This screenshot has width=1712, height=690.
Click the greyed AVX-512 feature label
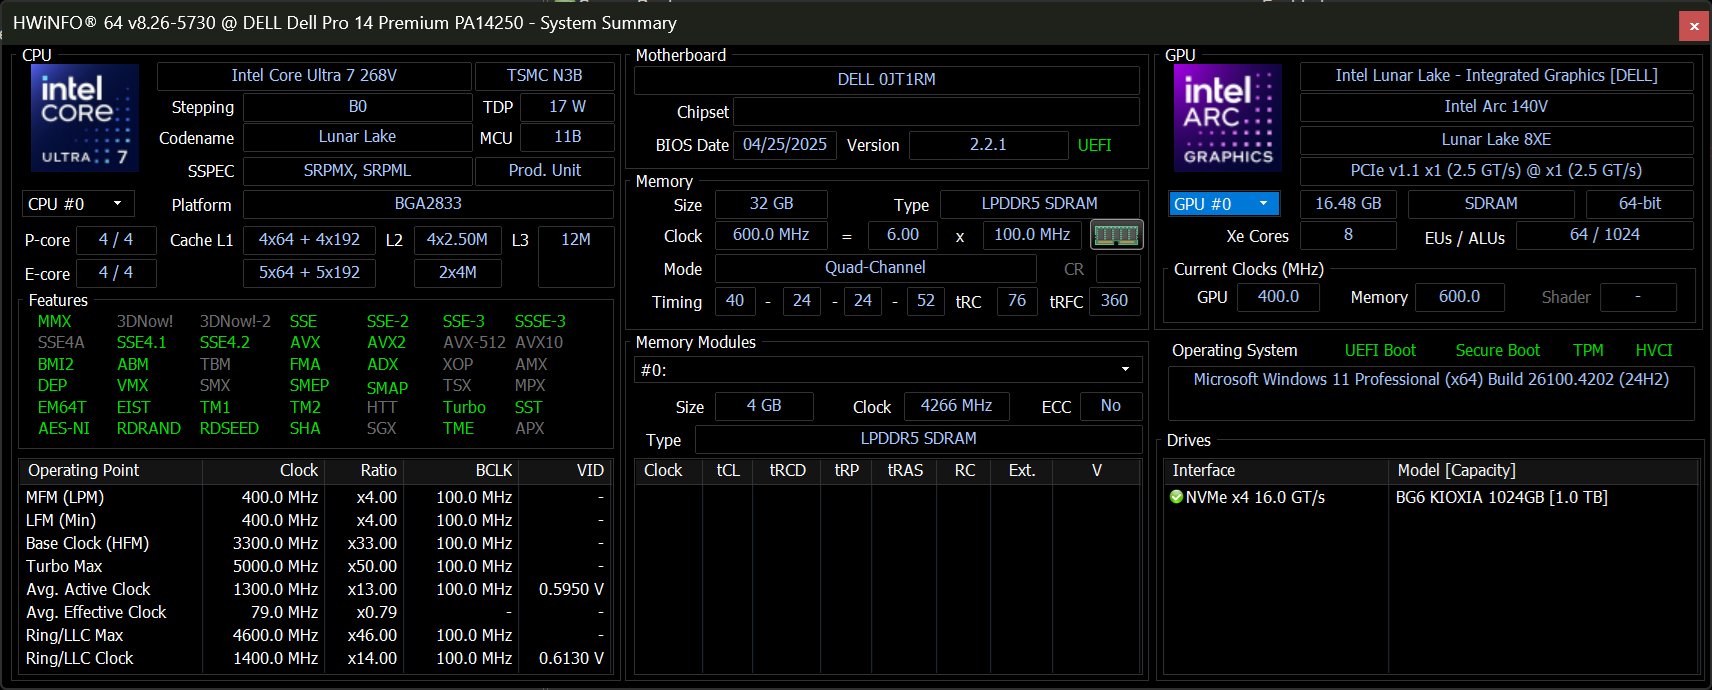pyautogui.click(x=474, y=343)
